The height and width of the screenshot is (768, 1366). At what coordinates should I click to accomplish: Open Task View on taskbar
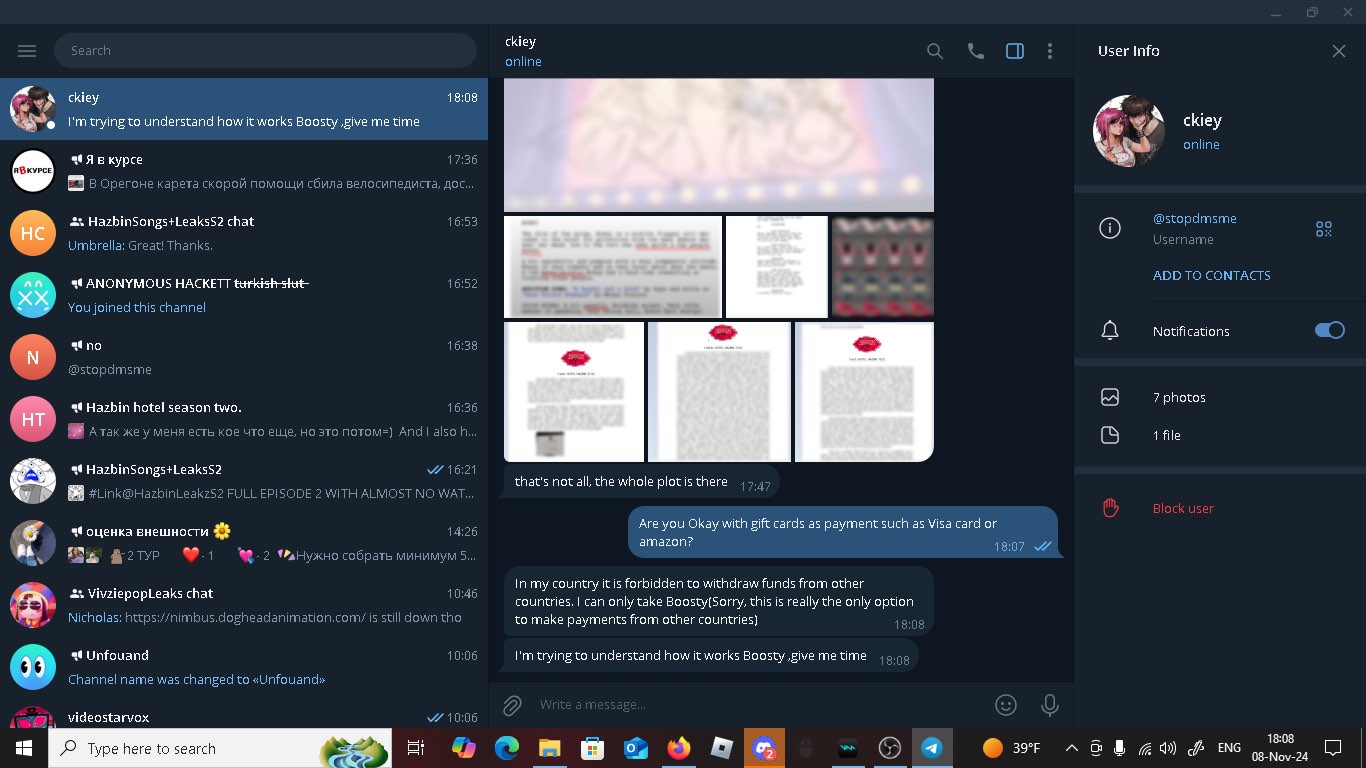(x=416, y=748)
